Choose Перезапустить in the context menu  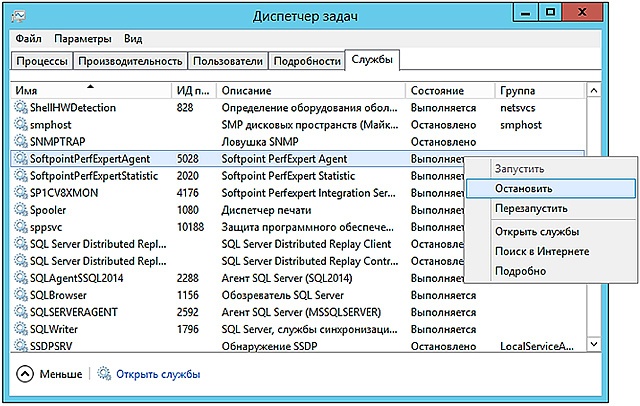click(x=530, y=208)
